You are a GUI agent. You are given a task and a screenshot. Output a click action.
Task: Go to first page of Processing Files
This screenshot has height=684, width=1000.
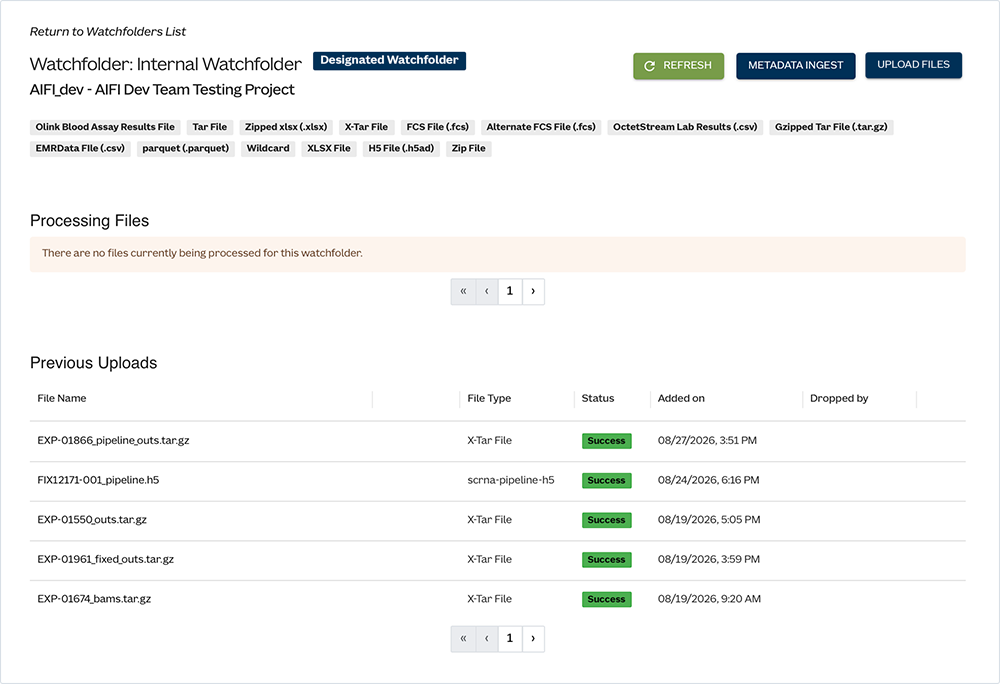[463, 291]
